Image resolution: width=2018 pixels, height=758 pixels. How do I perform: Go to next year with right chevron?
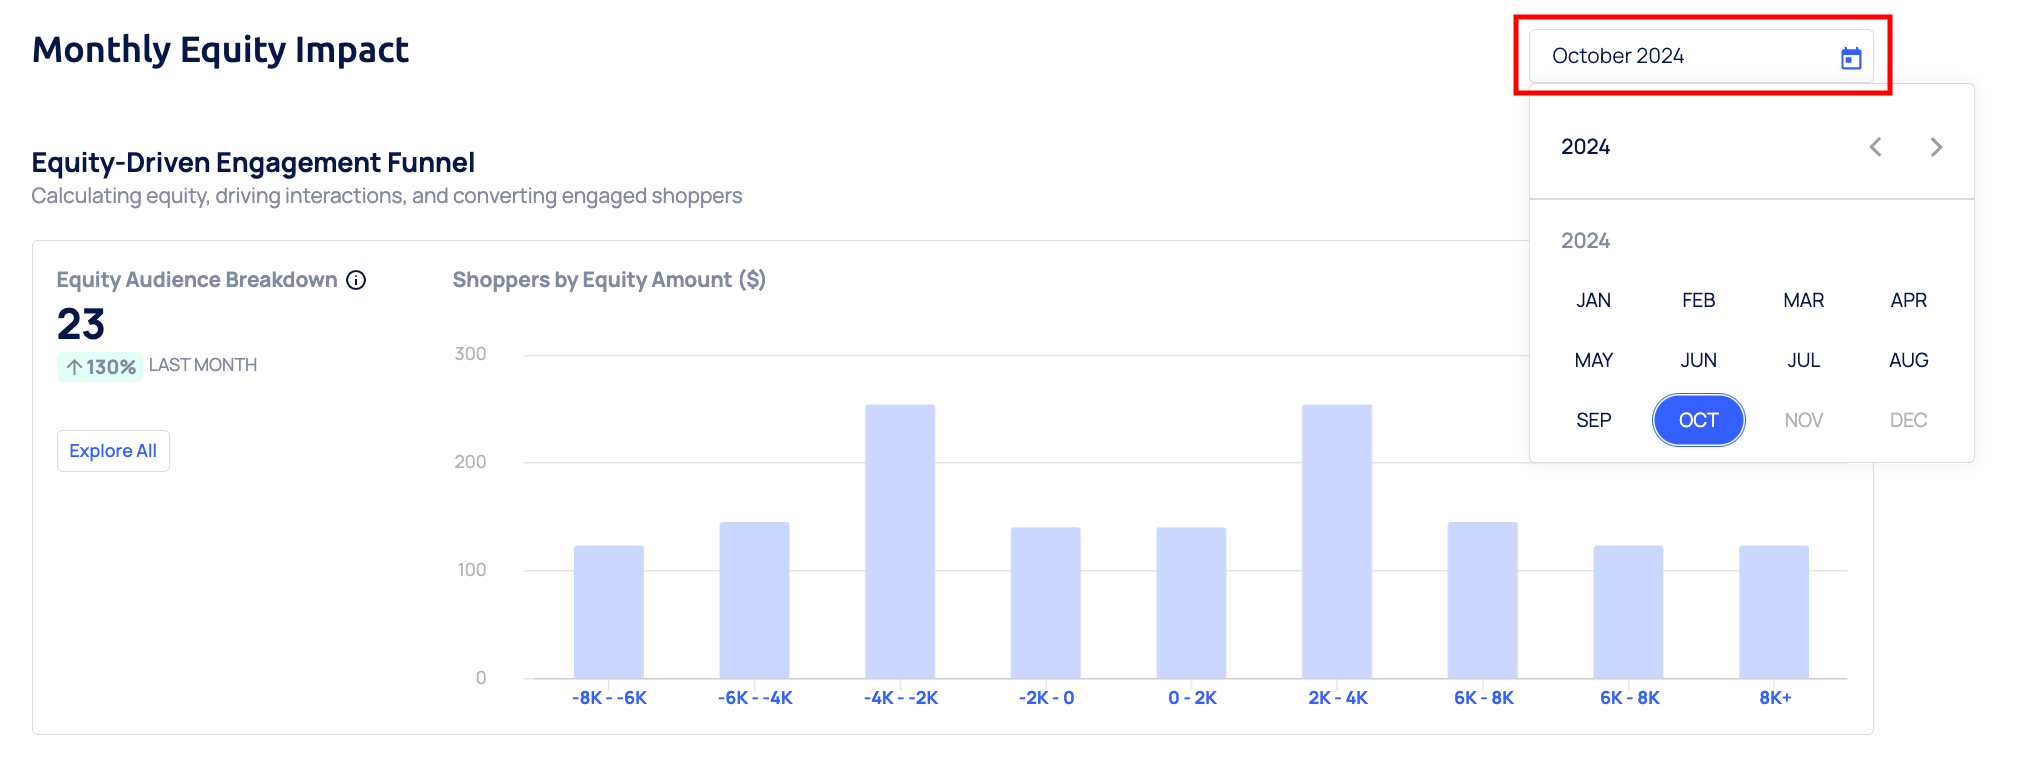click(x=1936, y=147)
